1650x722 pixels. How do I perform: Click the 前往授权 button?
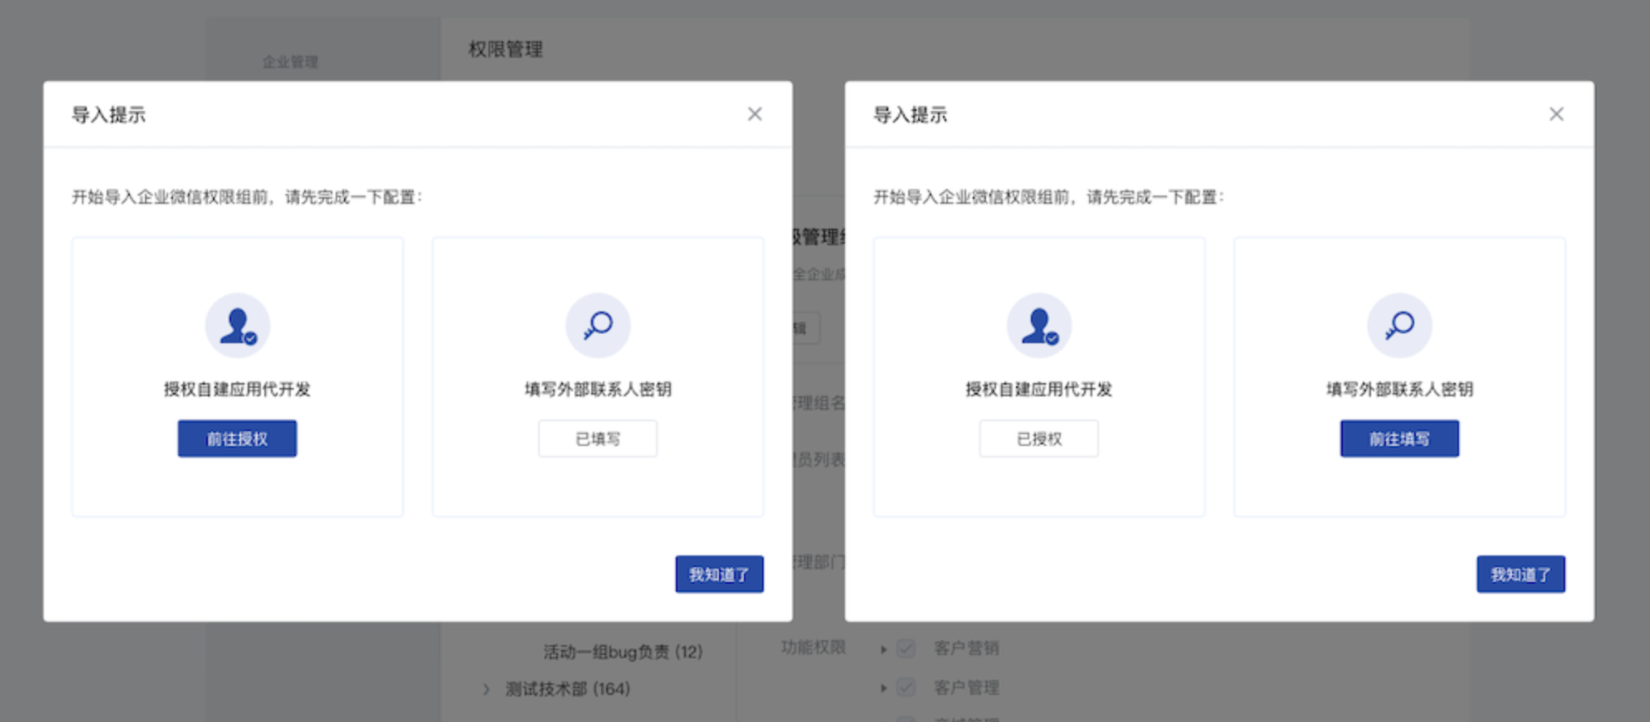pos(237,439)
